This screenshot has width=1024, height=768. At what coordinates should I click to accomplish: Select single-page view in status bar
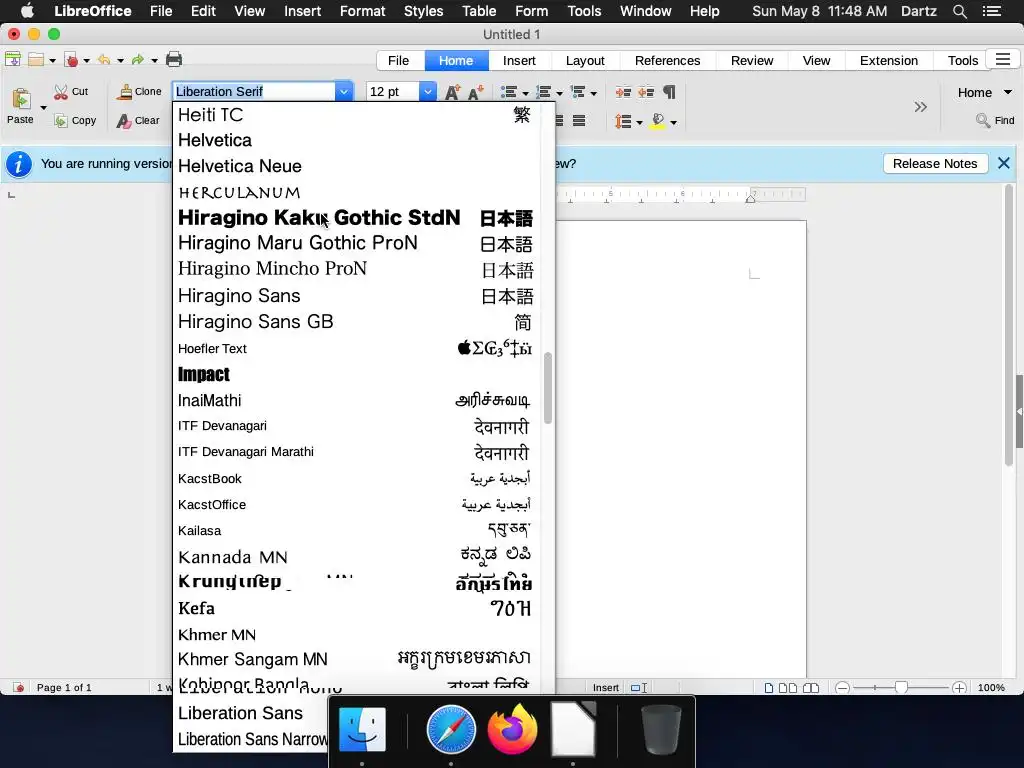coord(769,688)
